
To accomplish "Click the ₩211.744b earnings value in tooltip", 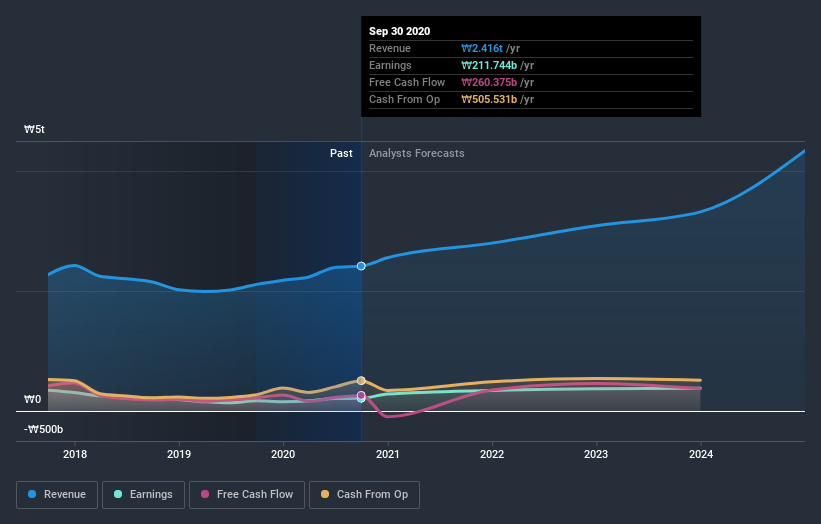I will click(489, 65).
